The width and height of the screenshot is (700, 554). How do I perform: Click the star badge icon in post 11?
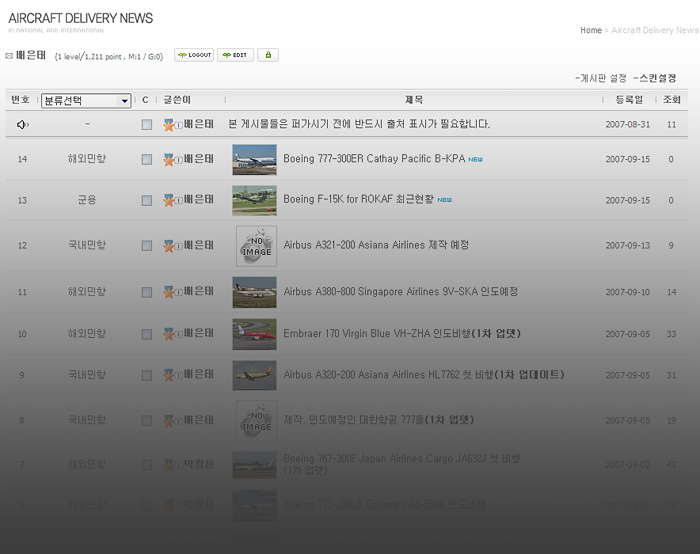169,292
